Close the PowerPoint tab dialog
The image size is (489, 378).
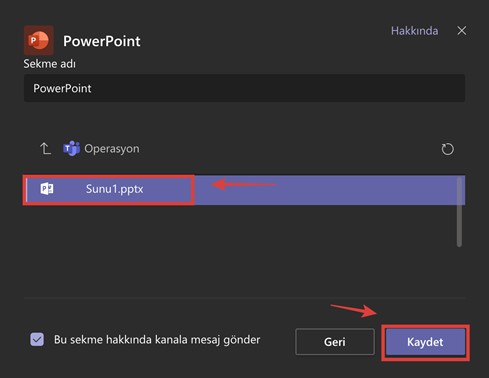point(462,31)
